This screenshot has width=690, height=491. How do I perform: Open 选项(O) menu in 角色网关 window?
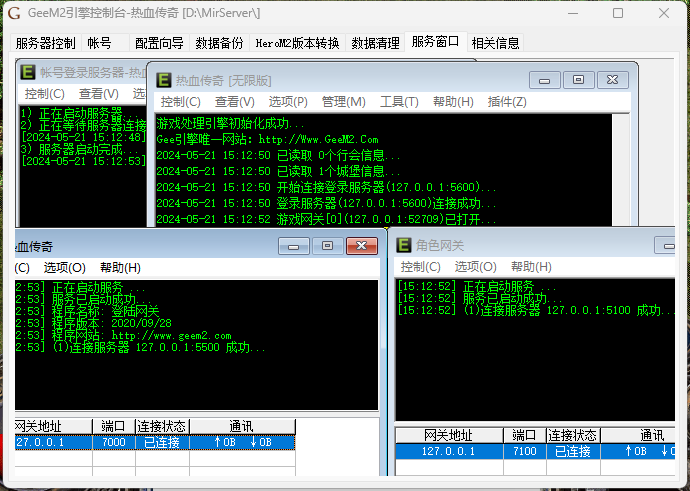point(475,267)
